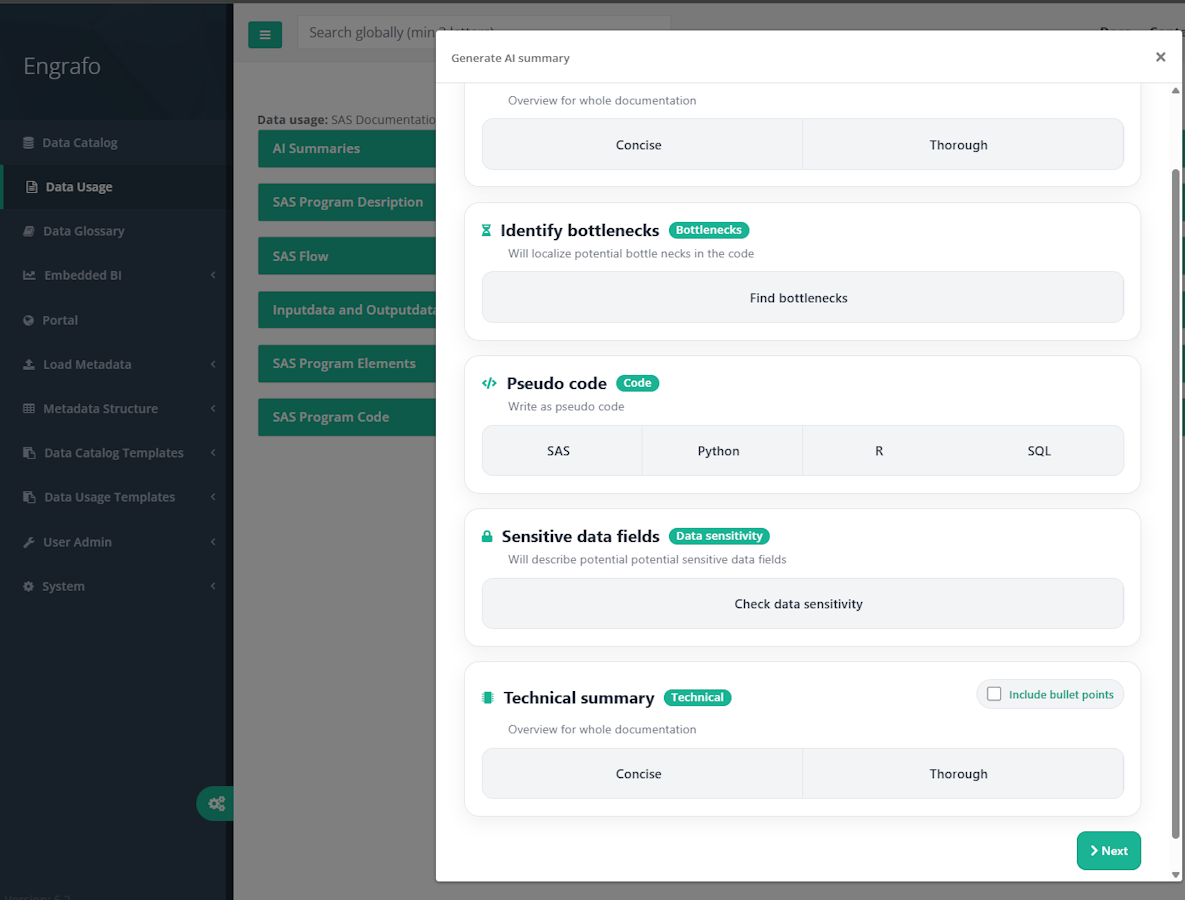Choose Thorough for Technical summary
This screenshot has height=900, width=1185.
pos(958,774)
